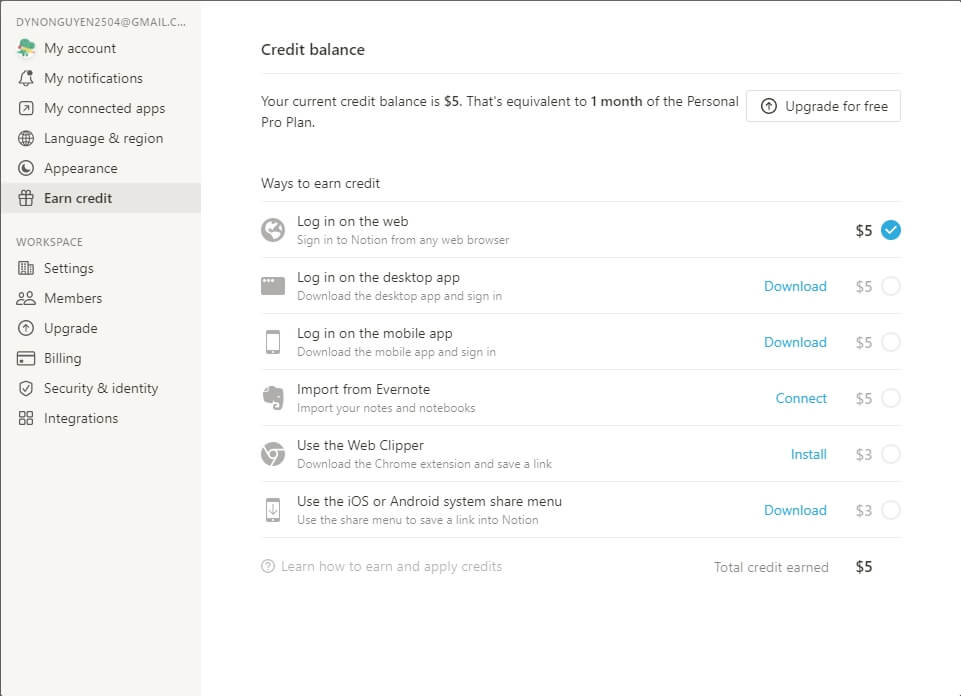Click the credit card icon beside Billing
The height and width of the screenshot is (696, 961).
26,358
